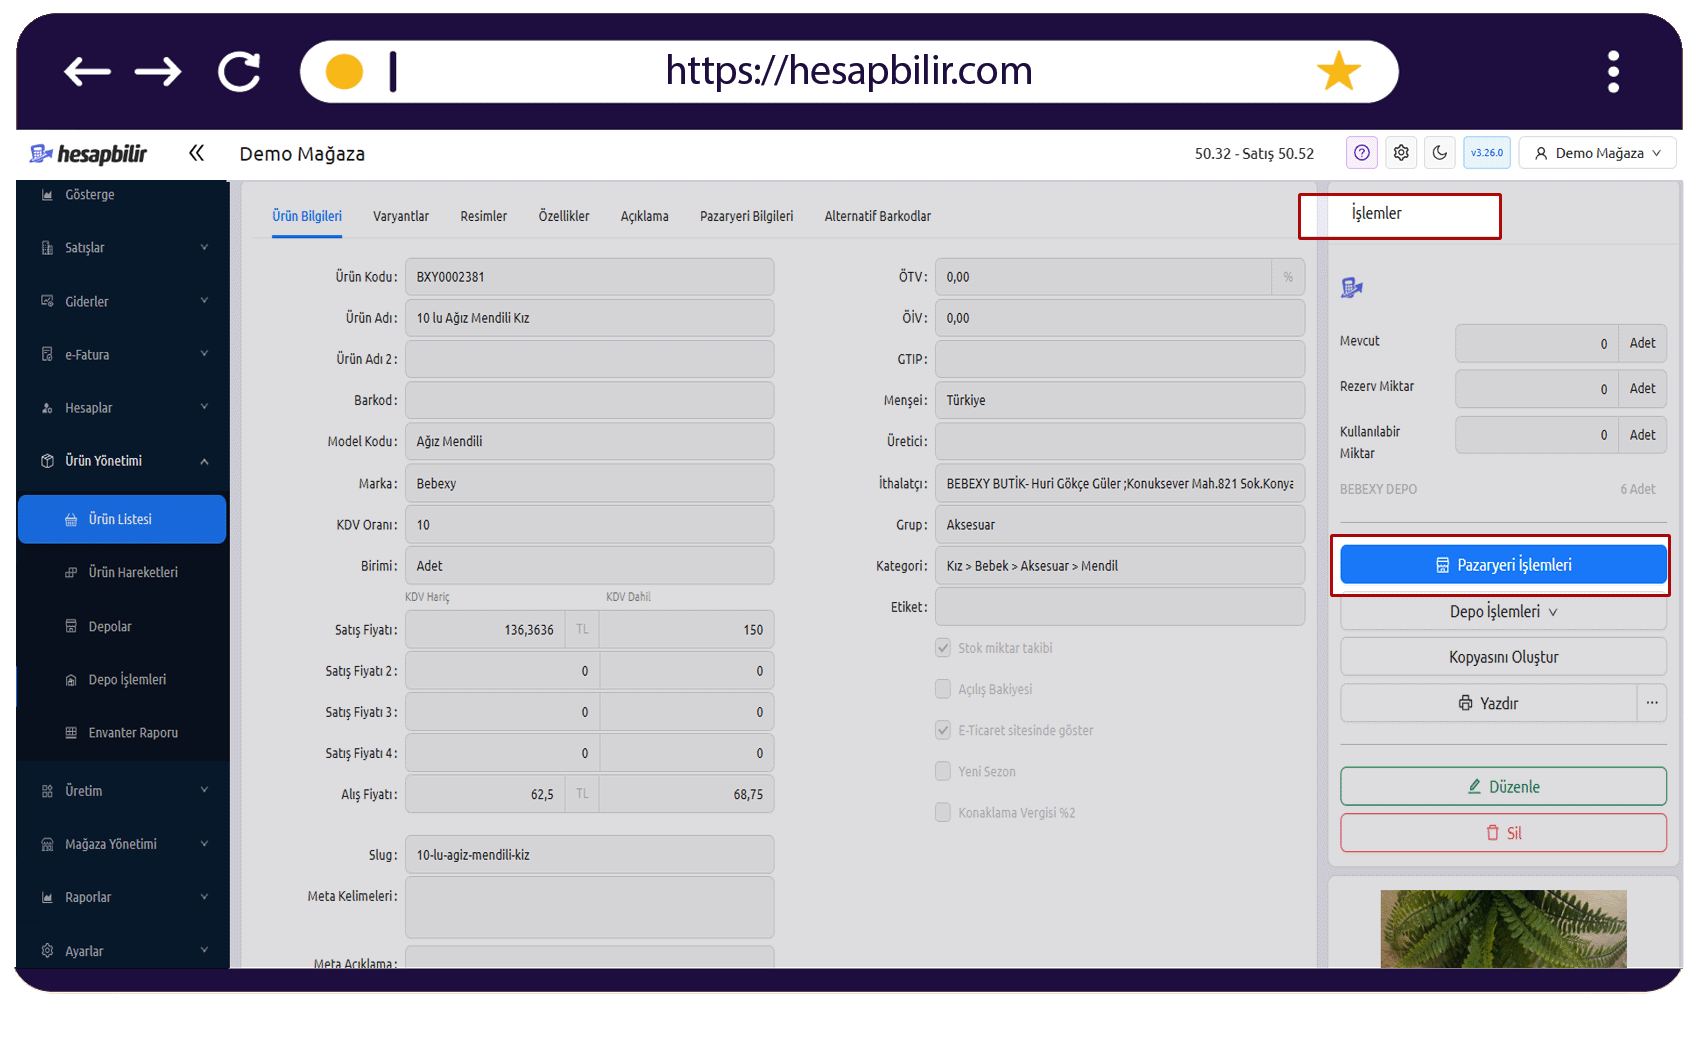The width and height of the screenshot is (1700, 1050).
Task: Click the browser back arrow
Action: [x=87, y=72]
